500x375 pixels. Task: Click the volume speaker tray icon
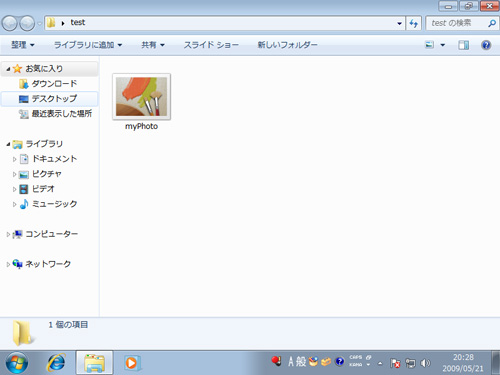coord(425,363)
